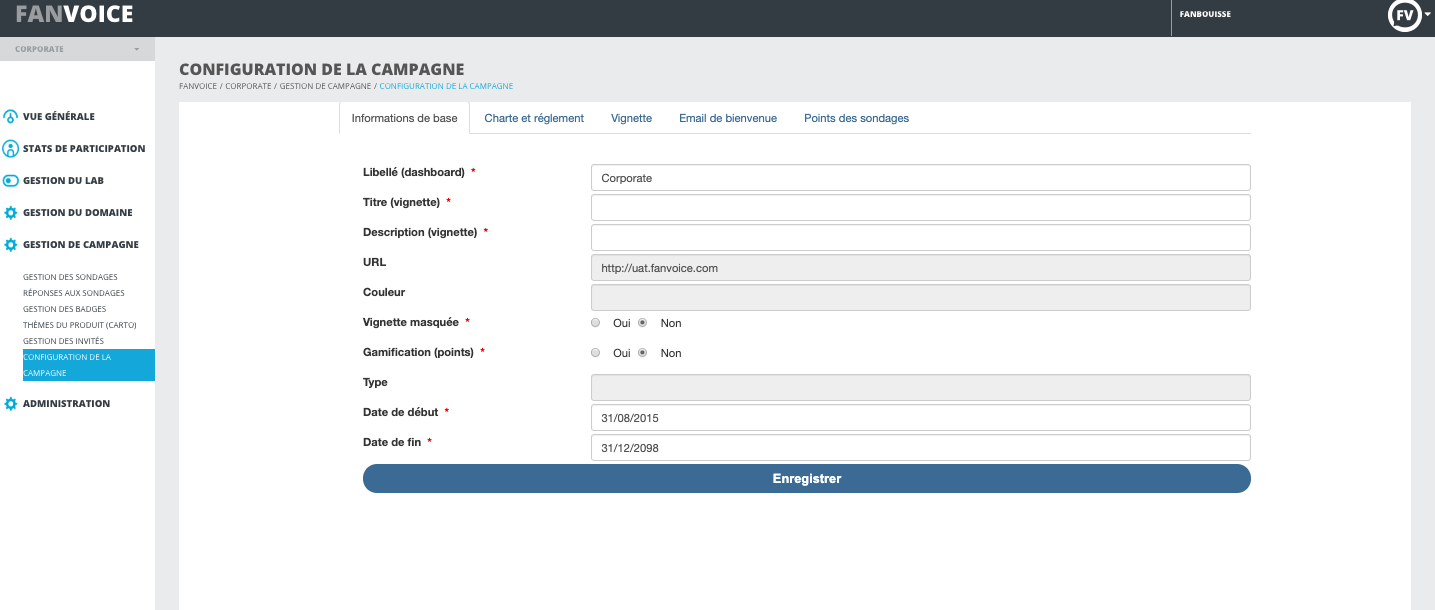Click the FANVOICE logo
This screenshot has width=1435, height=610.
75,15
